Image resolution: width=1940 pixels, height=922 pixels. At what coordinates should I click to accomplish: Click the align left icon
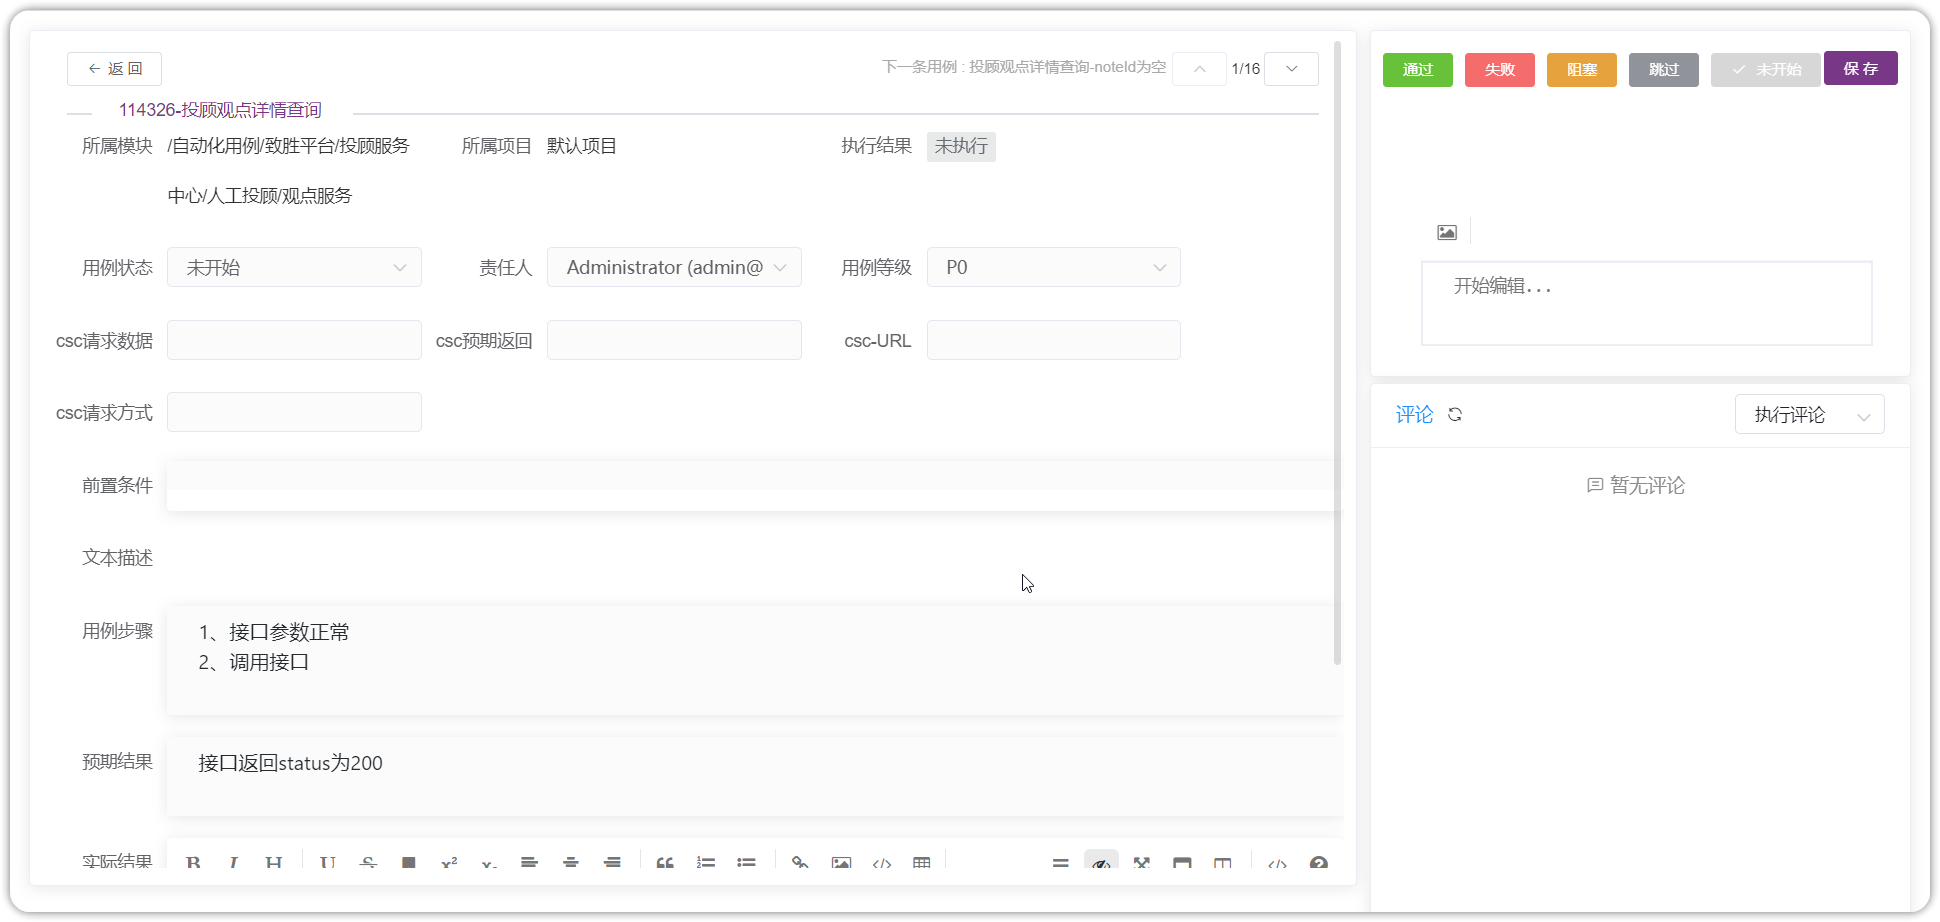click(x=529, y=862)
